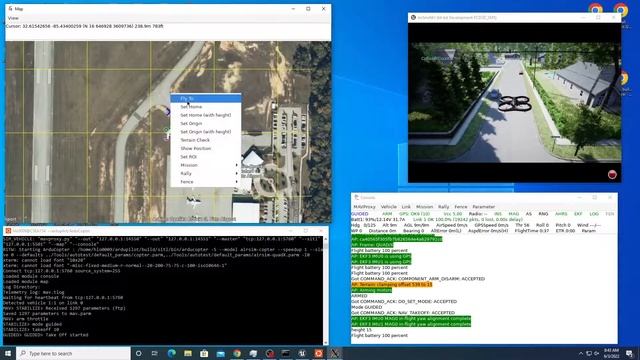Launch Microsoft Edge from taskbar
Screen dimensions: 640x360
pos(171,353)
